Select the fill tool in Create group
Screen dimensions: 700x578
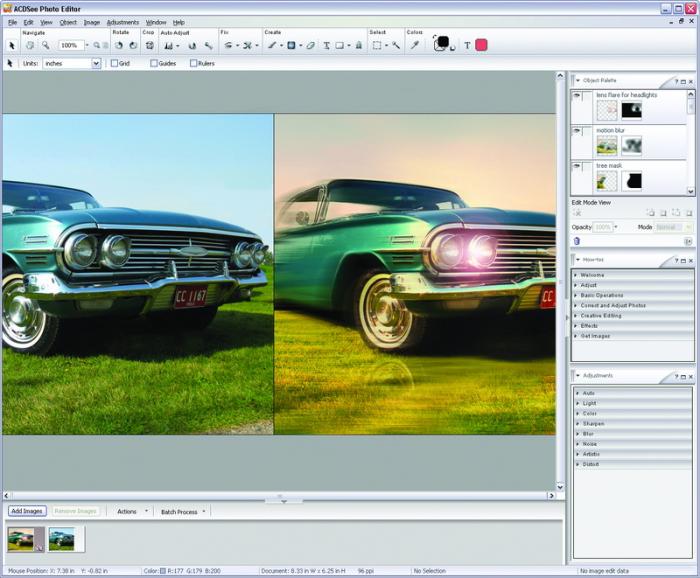point(292,46)
